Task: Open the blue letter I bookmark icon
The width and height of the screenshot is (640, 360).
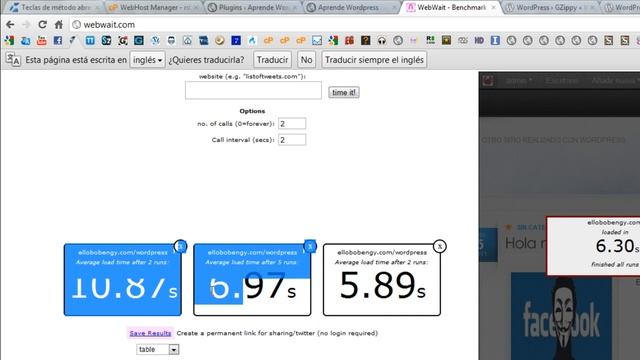Action: [495, 40]
